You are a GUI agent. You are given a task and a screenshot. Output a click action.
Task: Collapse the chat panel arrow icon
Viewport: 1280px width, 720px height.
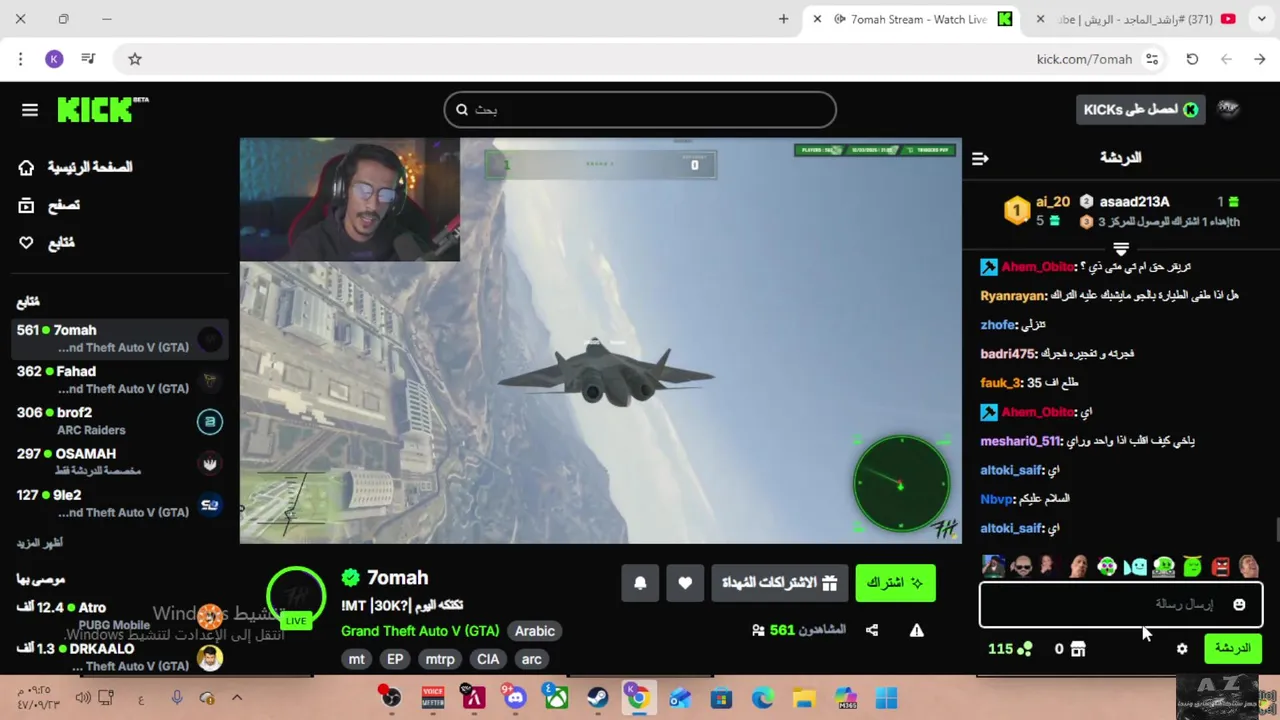click(980, 158)
